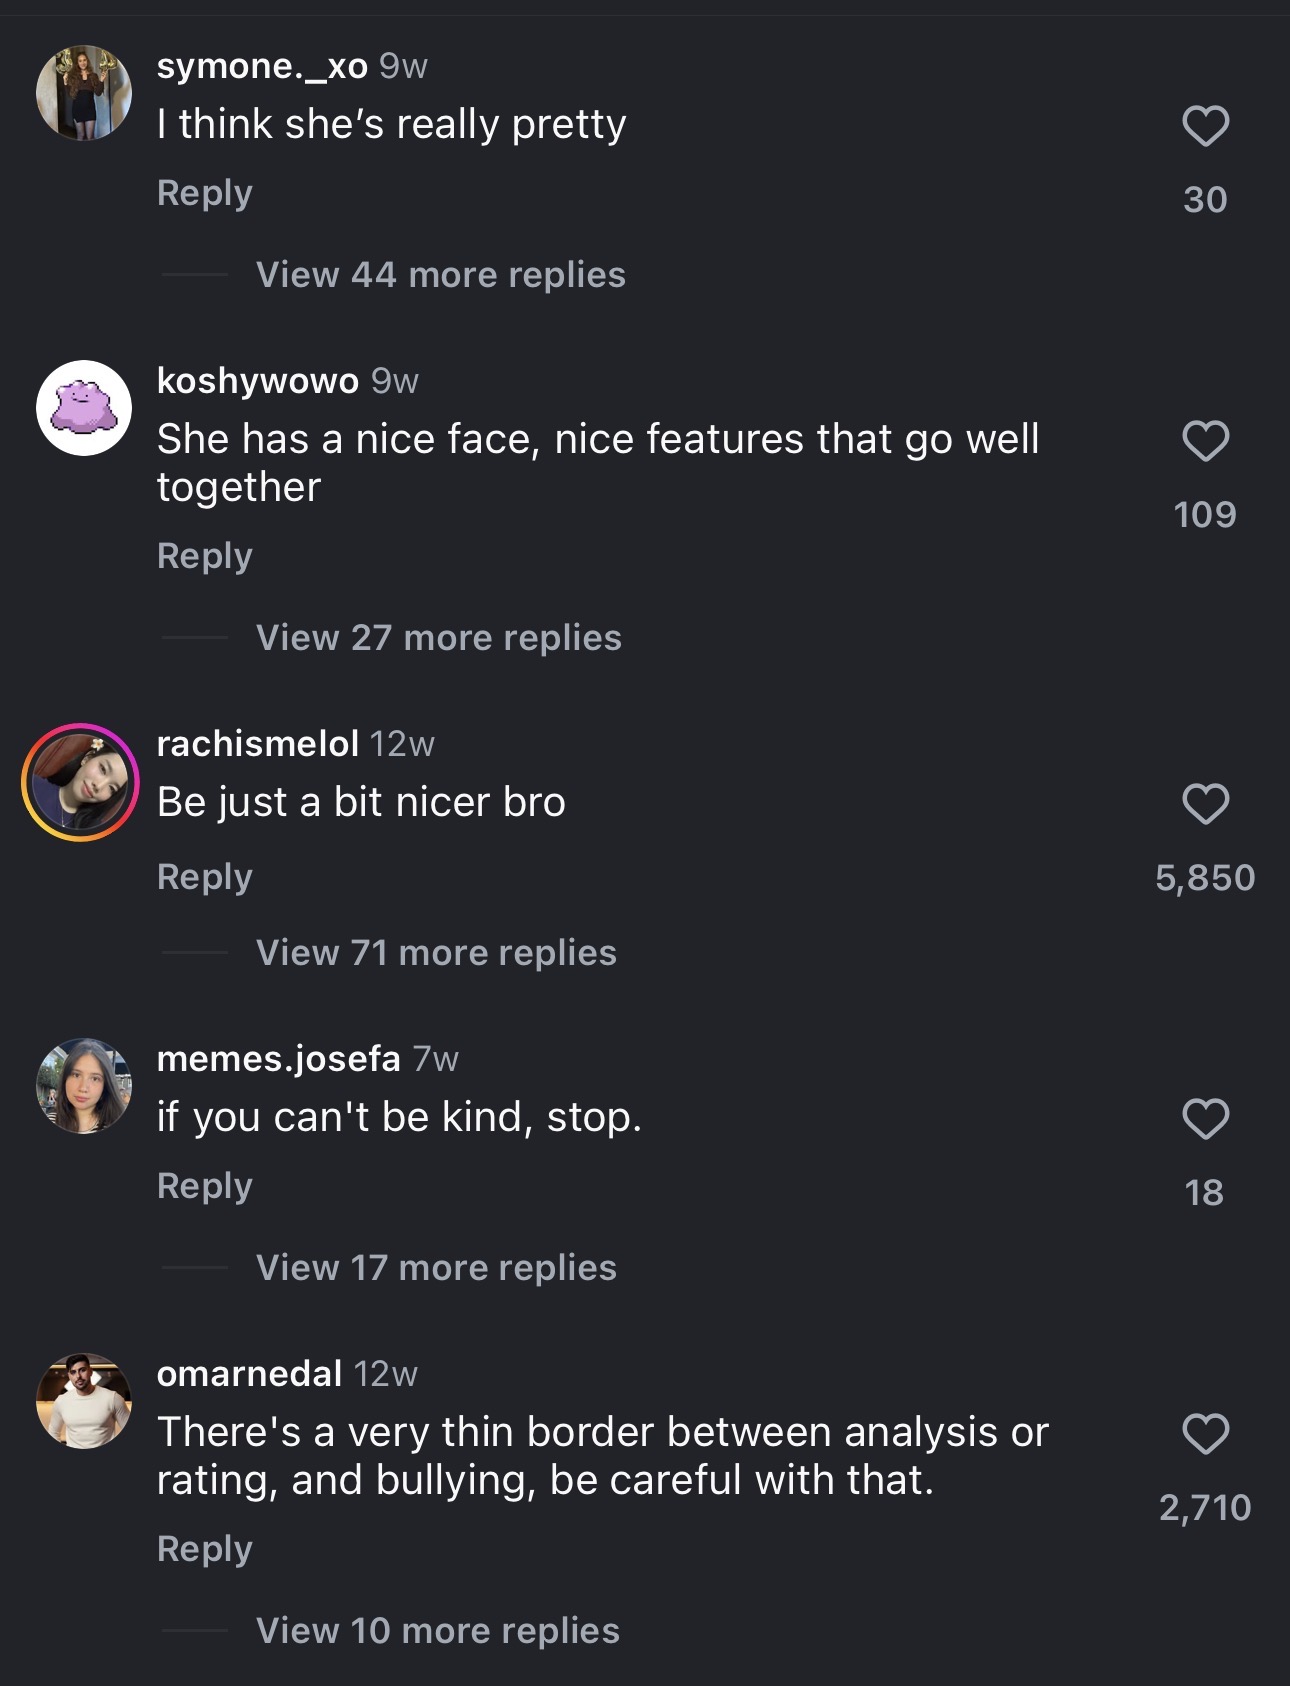Open koshywowo's purple Ditto avatar
Screen dimensions: 1290x1686
click(84, 408)
